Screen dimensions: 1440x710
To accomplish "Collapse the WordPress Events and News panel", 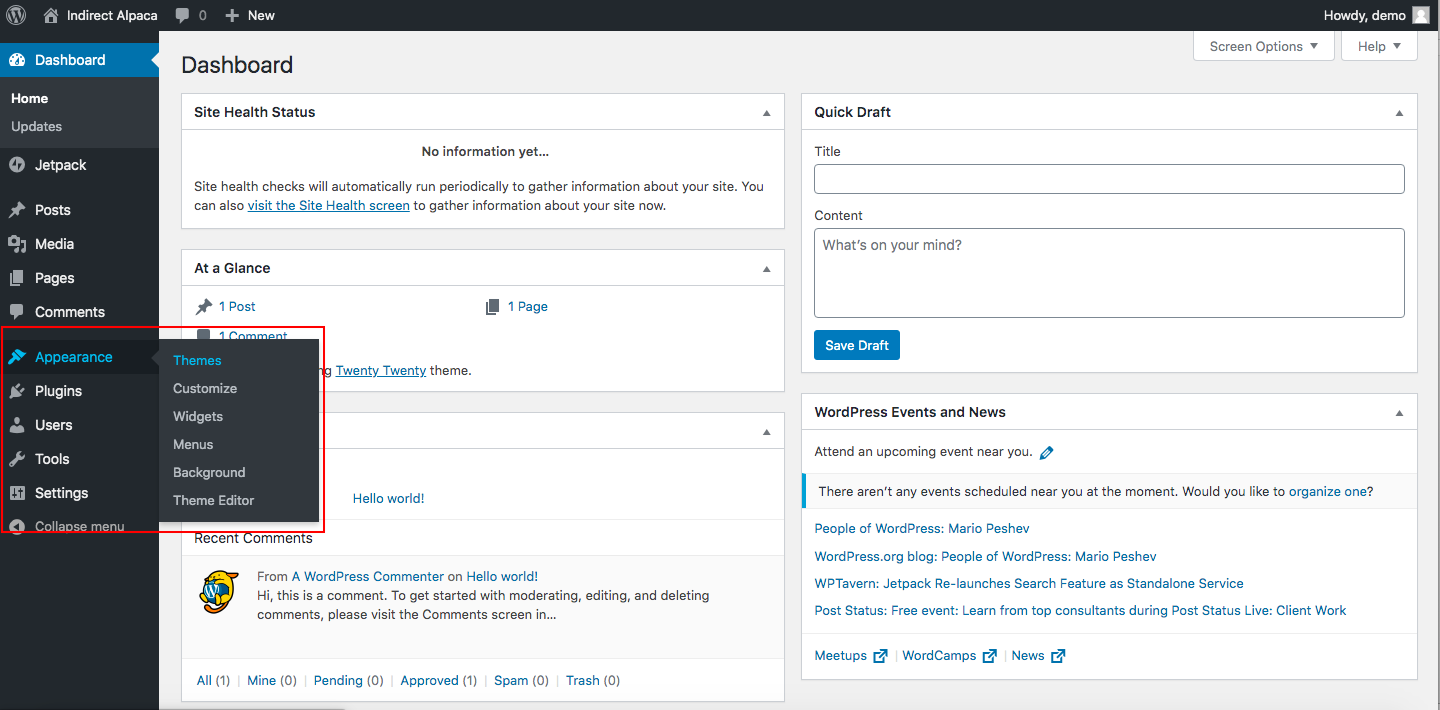I will (x=1400, y=413).
